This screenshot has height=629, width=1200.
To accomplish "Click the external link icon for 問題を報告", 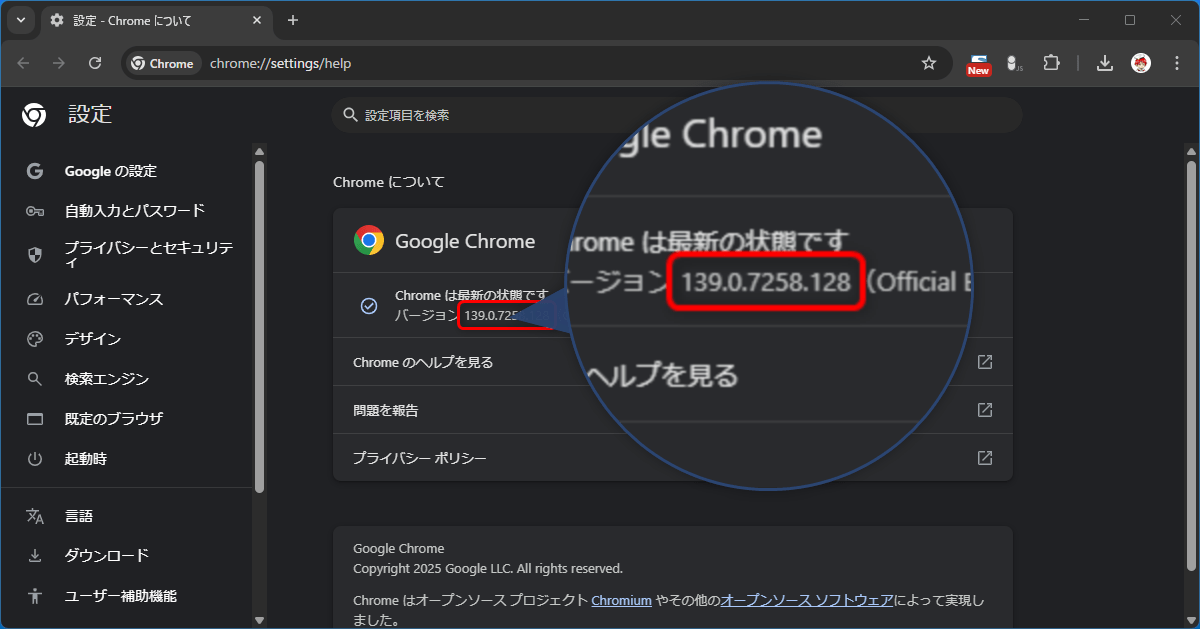I will 985,410.
